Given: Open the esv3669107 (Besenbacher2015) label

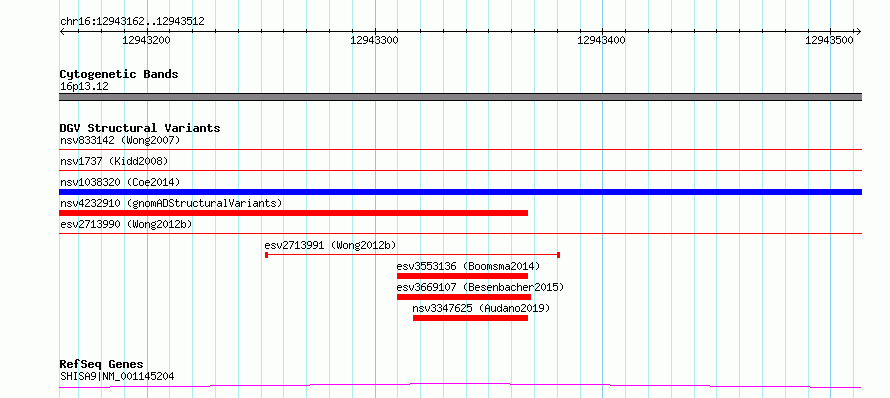Looking at the screenshot, I should tap(480, 287).
